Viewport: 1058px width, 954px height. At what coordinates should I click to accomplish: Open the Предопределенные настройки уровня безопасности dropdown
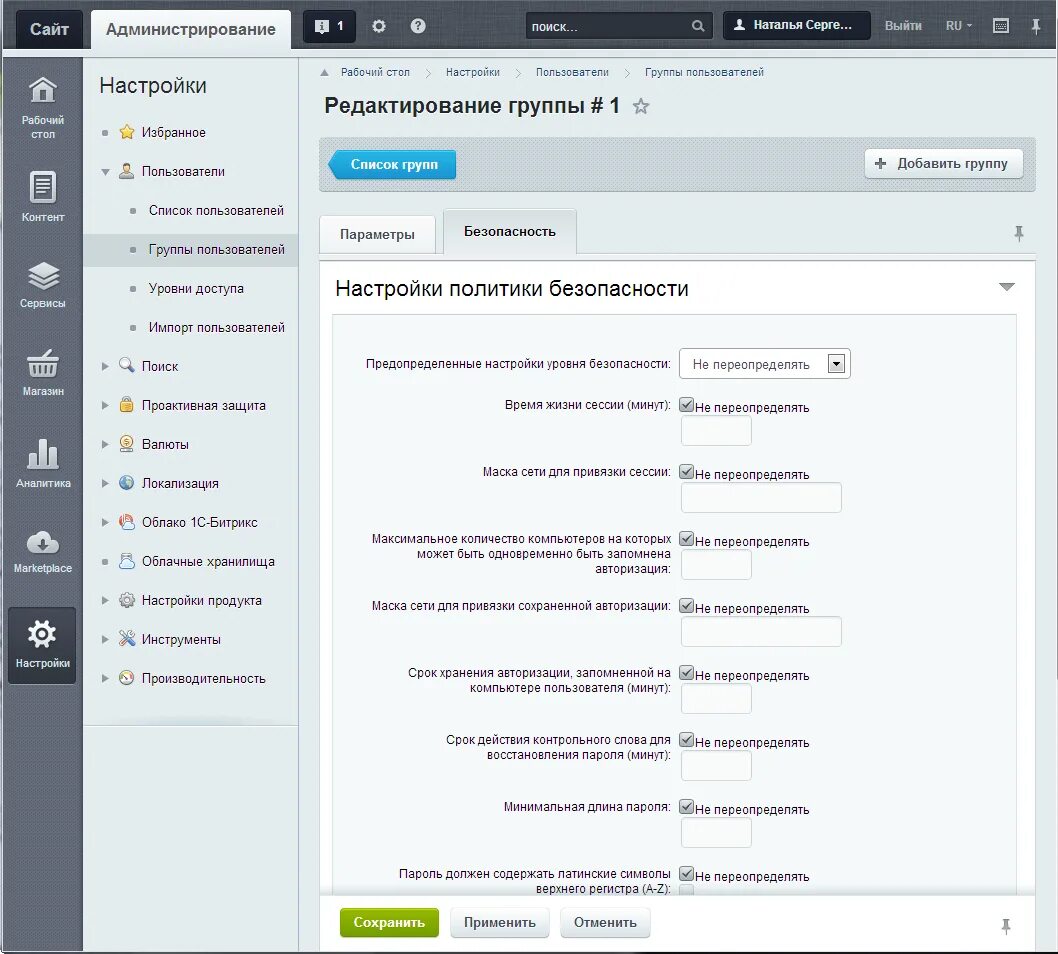click(764, 364)
